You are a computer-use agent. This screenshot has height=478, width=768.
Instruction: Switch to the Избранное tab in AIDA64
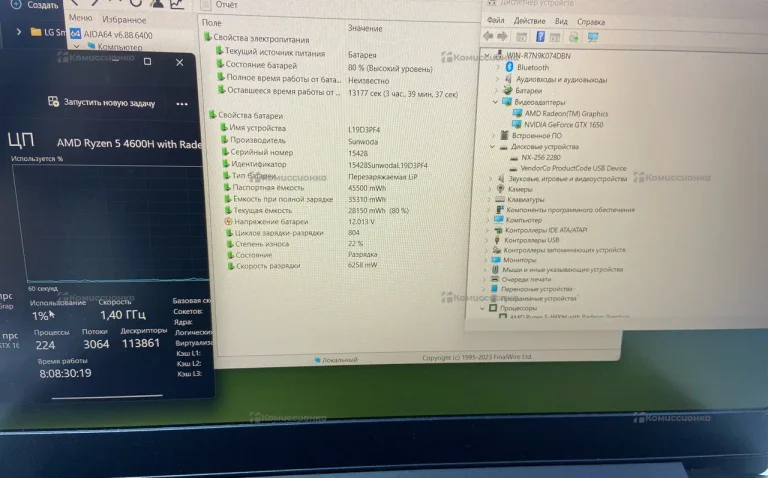click(124, 19)
